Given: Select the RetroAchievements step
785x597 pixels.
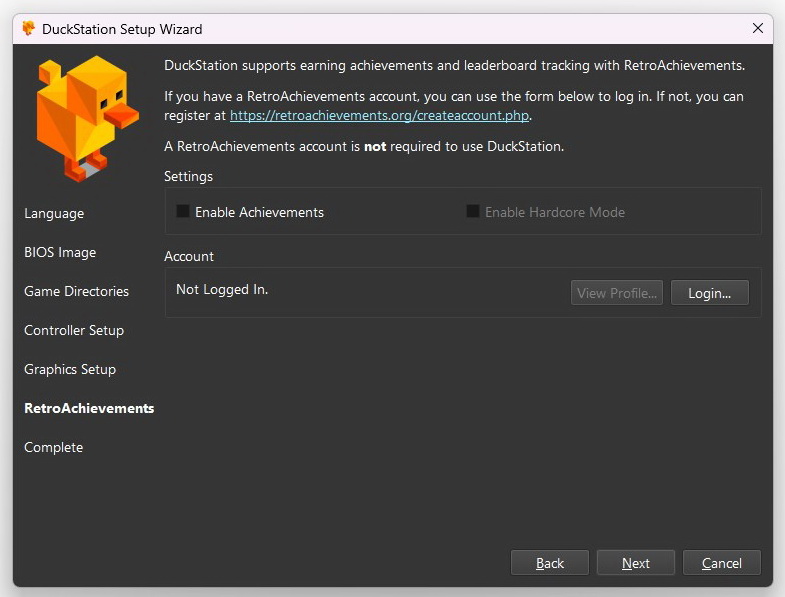Looking at the screenshot, I should (89, 409).
